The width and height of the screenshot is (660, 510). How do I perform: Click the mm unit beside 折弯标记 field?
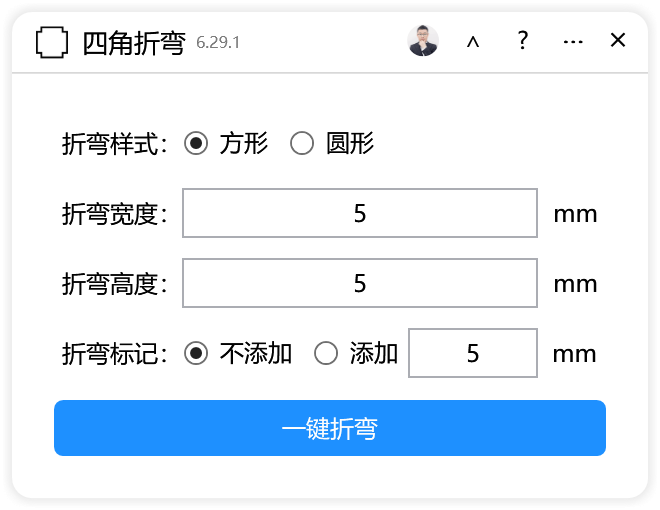[x=575, y=354]
